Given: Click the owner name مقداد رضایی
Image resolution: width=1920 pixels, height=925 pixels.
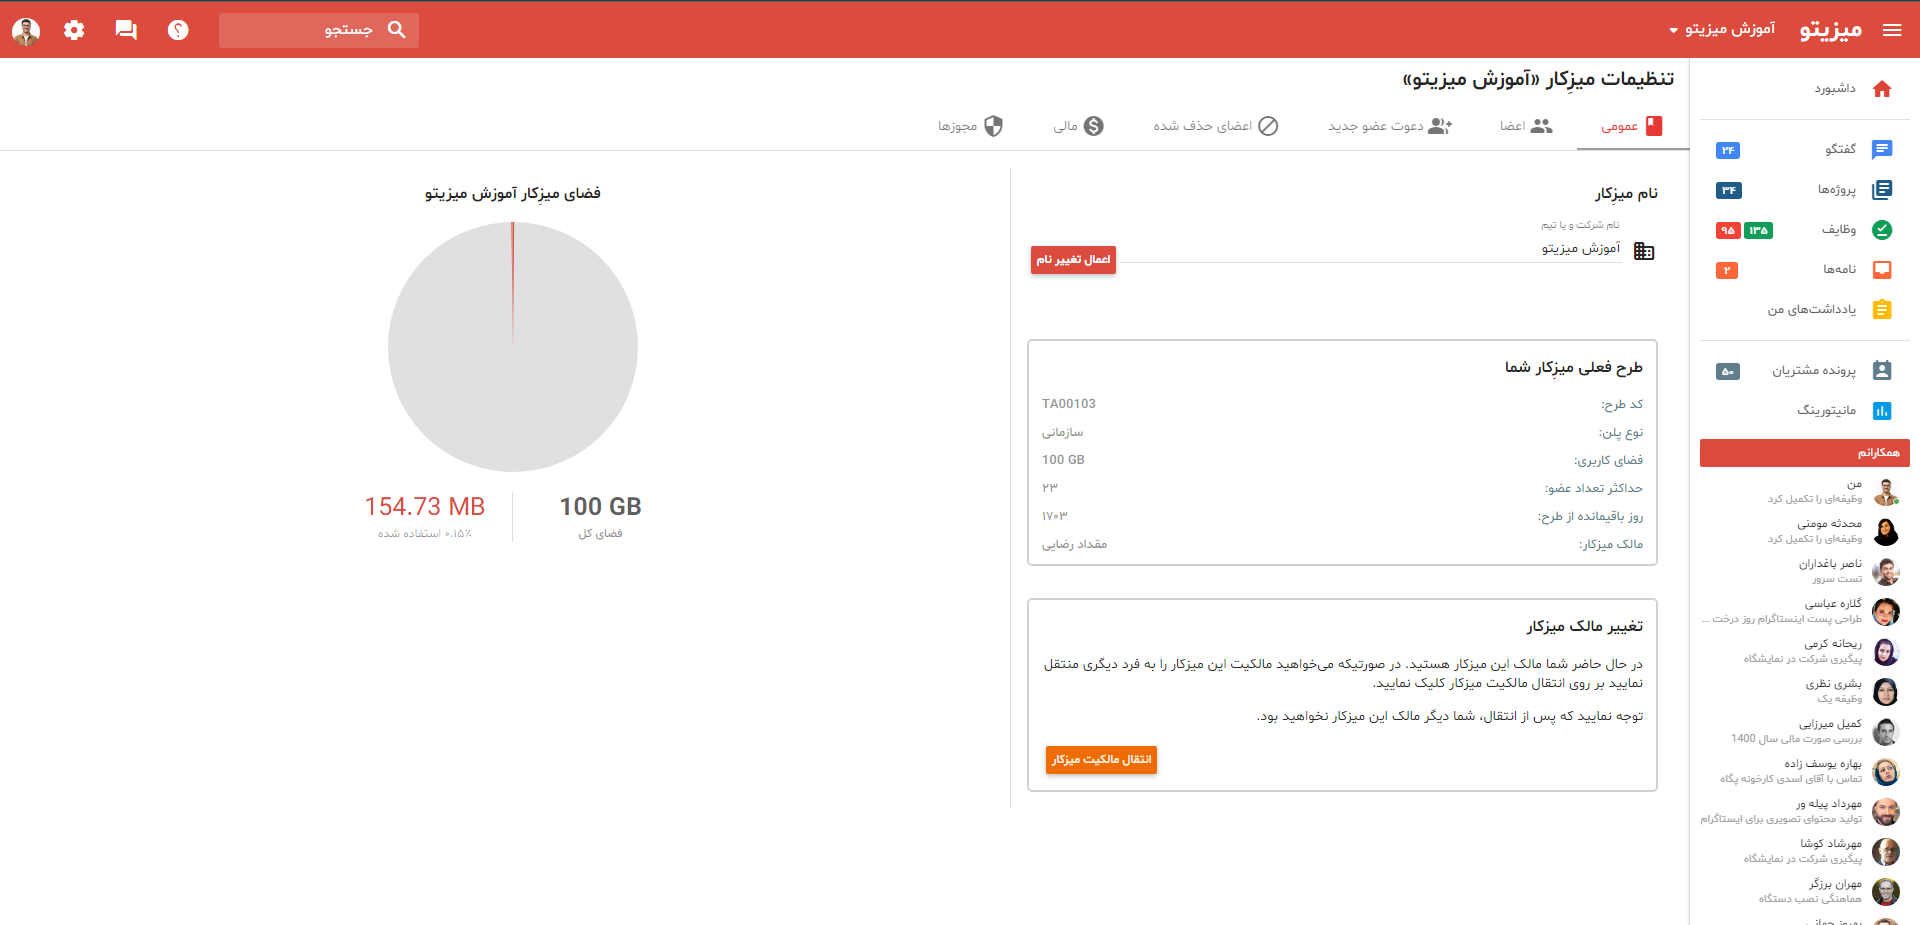Looking at the screenshot, I should coord(1074,544).
